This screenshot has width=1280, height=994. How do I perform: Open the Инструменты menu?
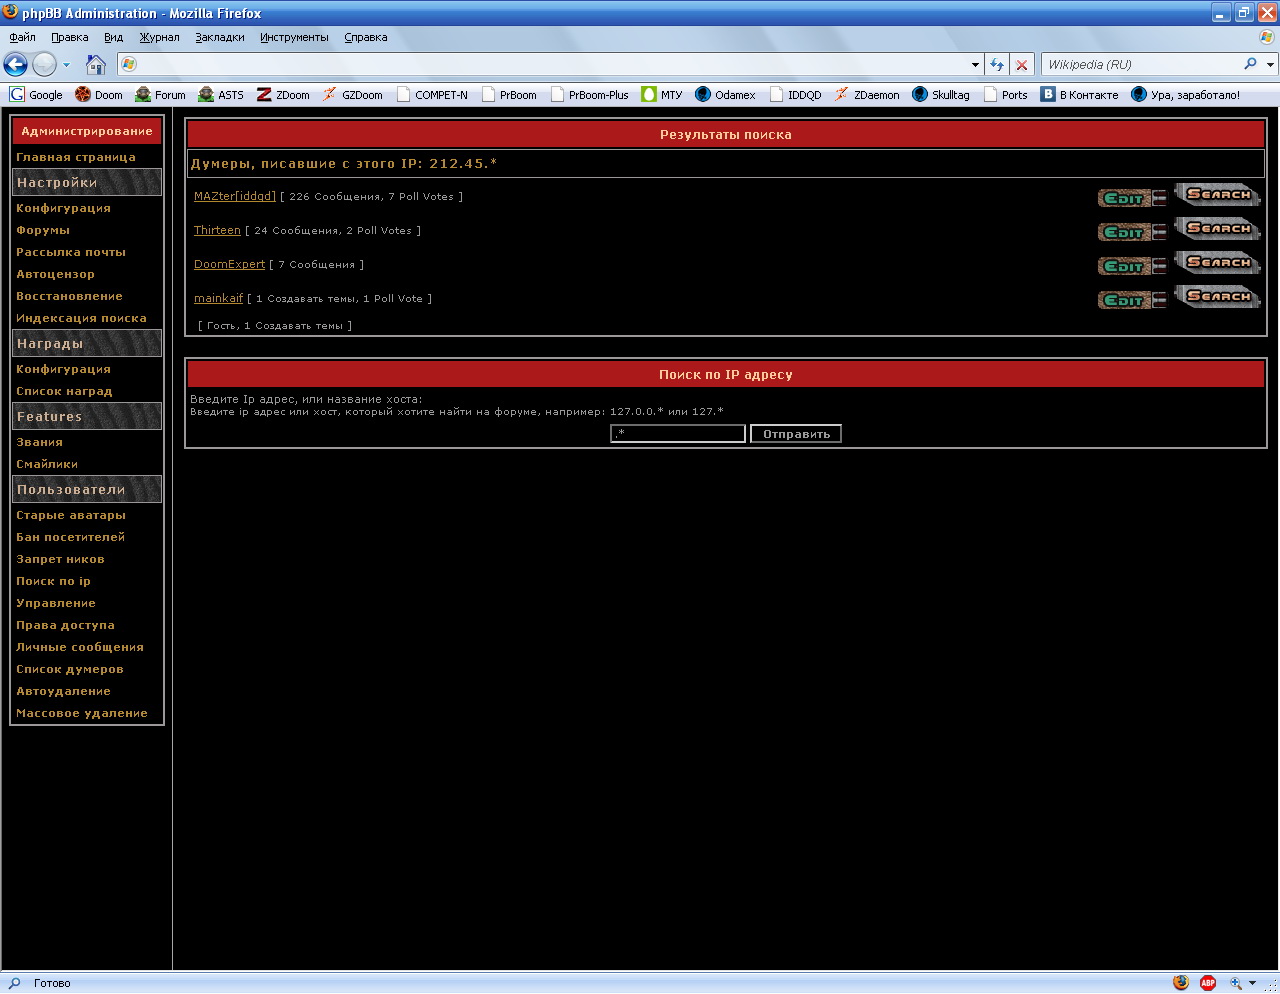pyautogui.click(x=294, y=37)
